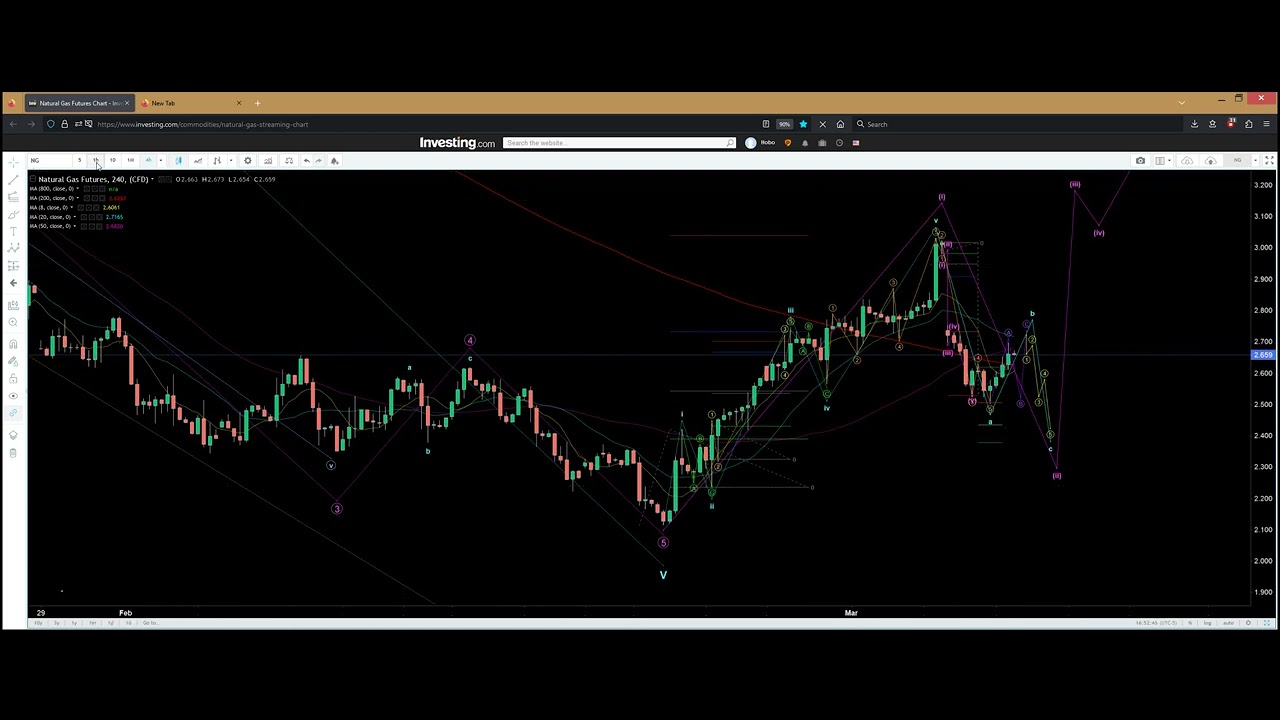This screenshot has height=720, width=1280.
Task: Open the browser downloads icon
Action: pyautogui.click(x=1194, y=124)
